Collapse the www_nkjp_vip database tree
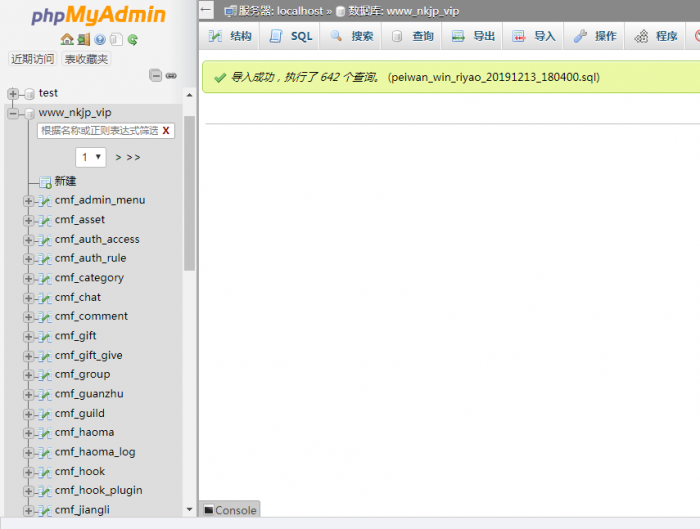Screen dimensions: 700x529 [x=13, y=113]
